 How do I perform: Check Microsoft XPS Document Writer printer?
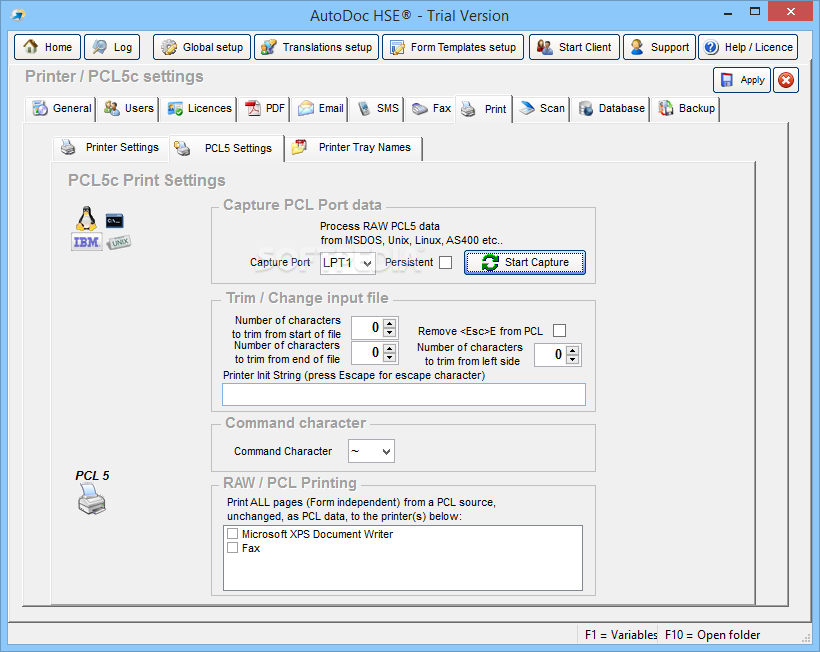click(233, 534)
